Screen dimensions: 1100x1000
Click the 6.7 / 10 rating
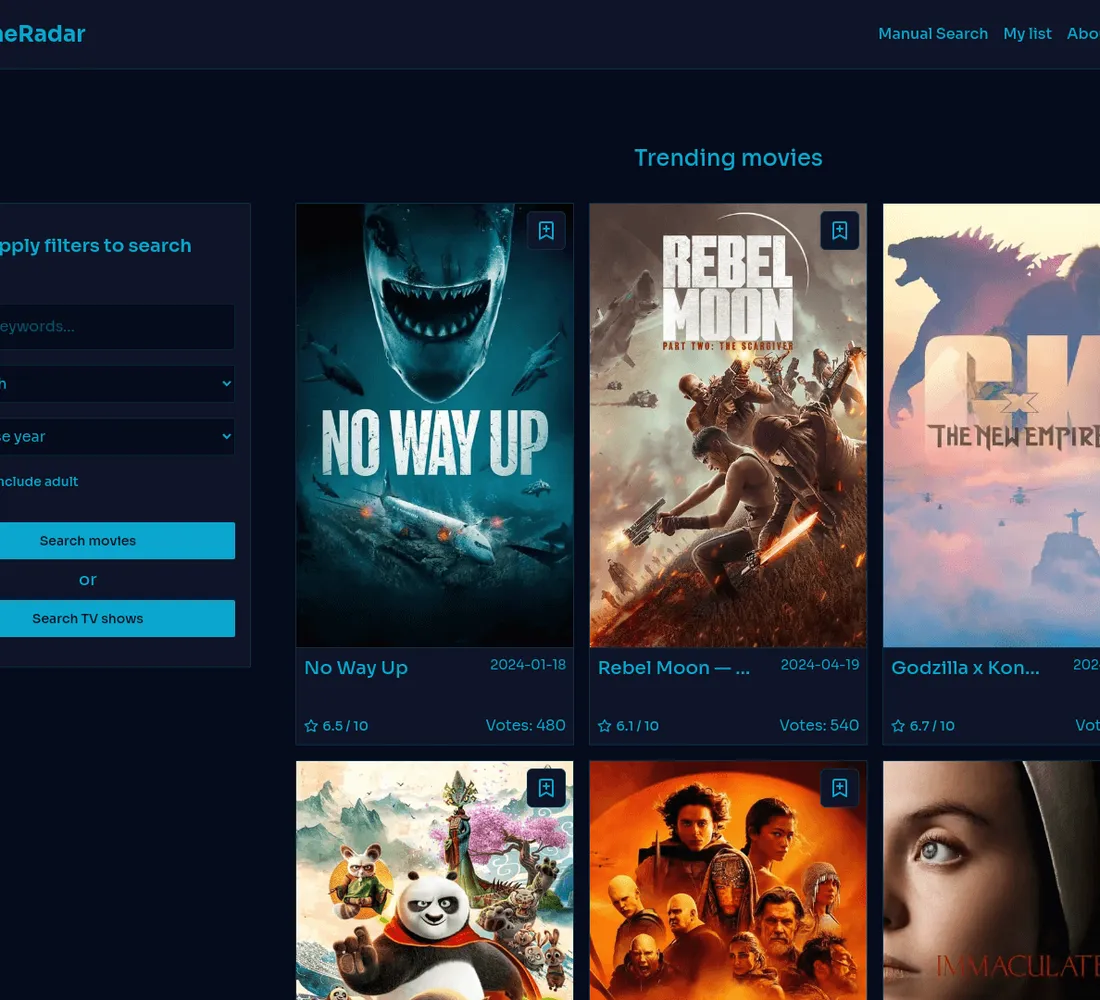click(932, 726)
